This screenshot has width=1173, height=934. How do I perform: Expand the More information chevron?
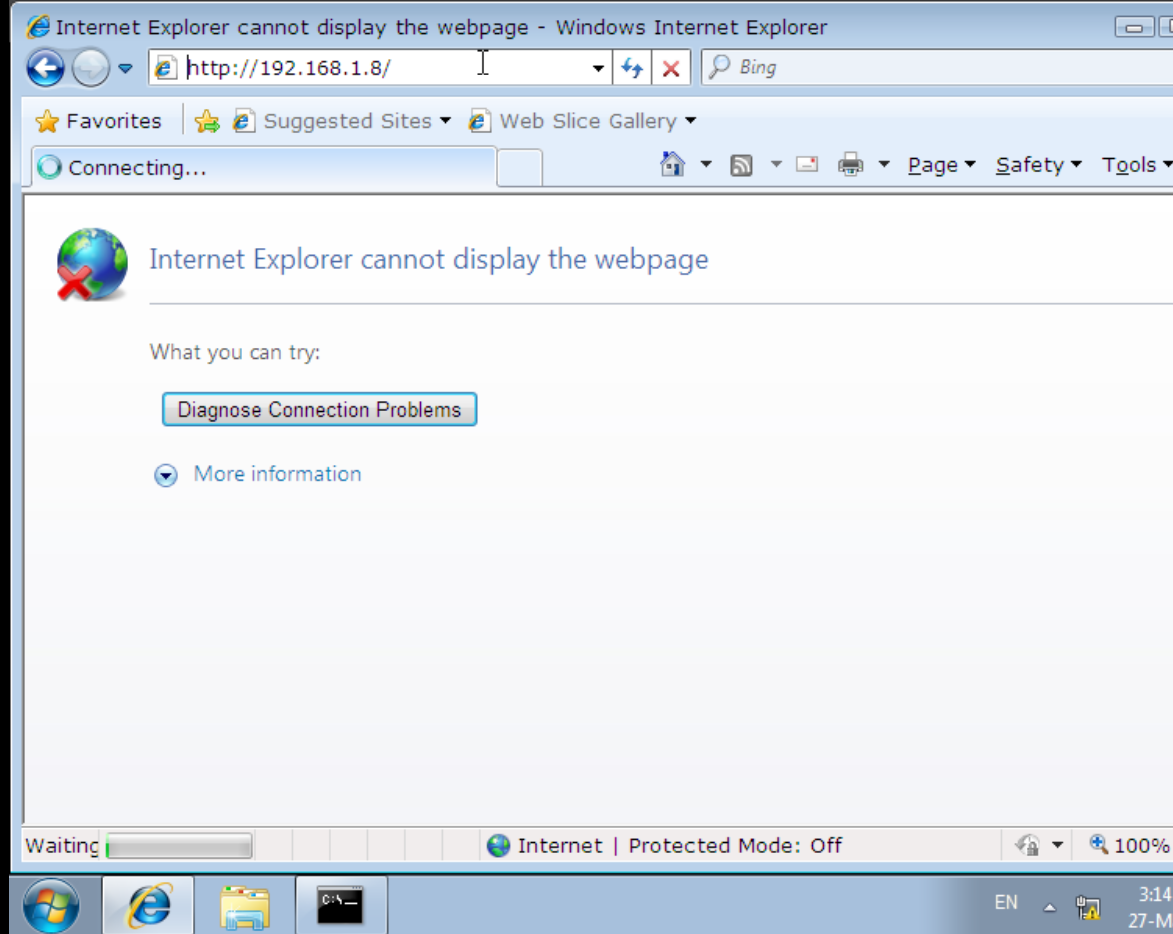[x=165, y=476]
